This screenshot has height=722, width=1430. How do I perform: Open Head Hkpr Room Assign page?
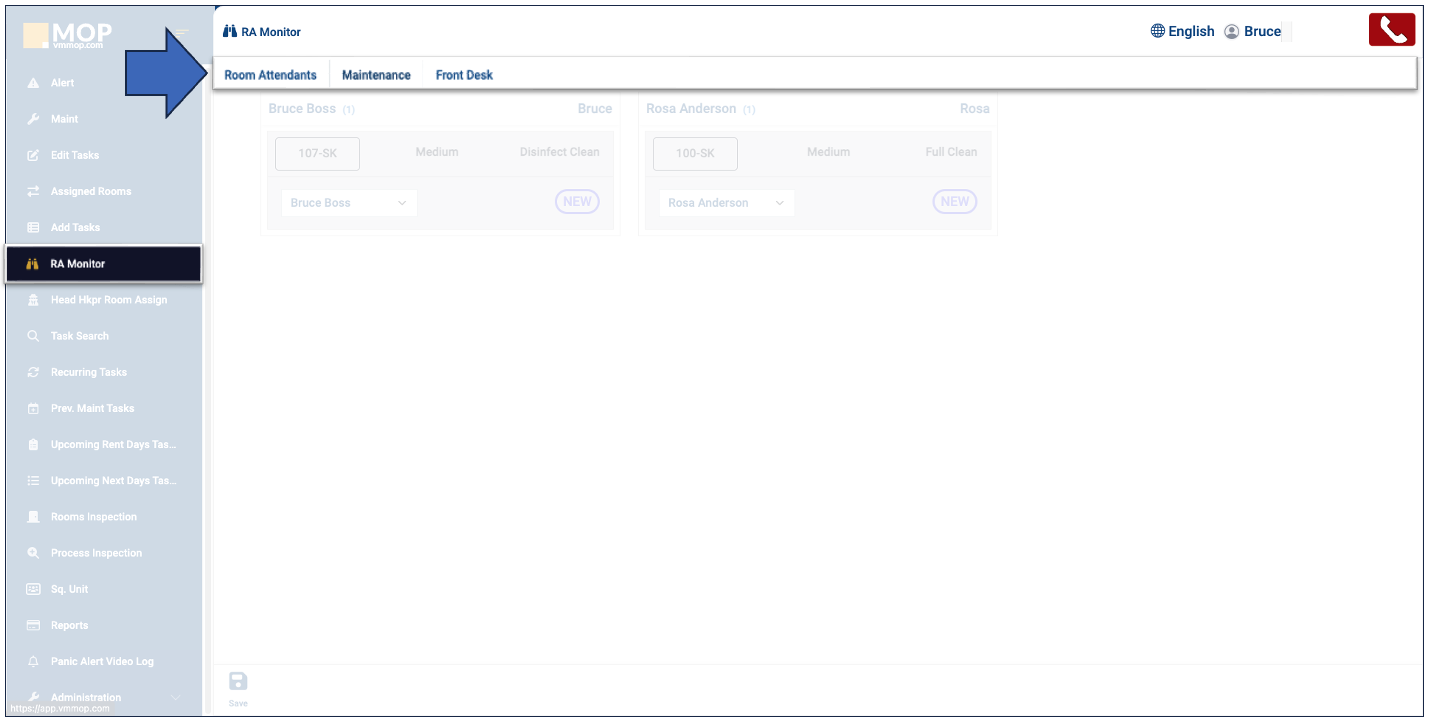pos(108,300)
